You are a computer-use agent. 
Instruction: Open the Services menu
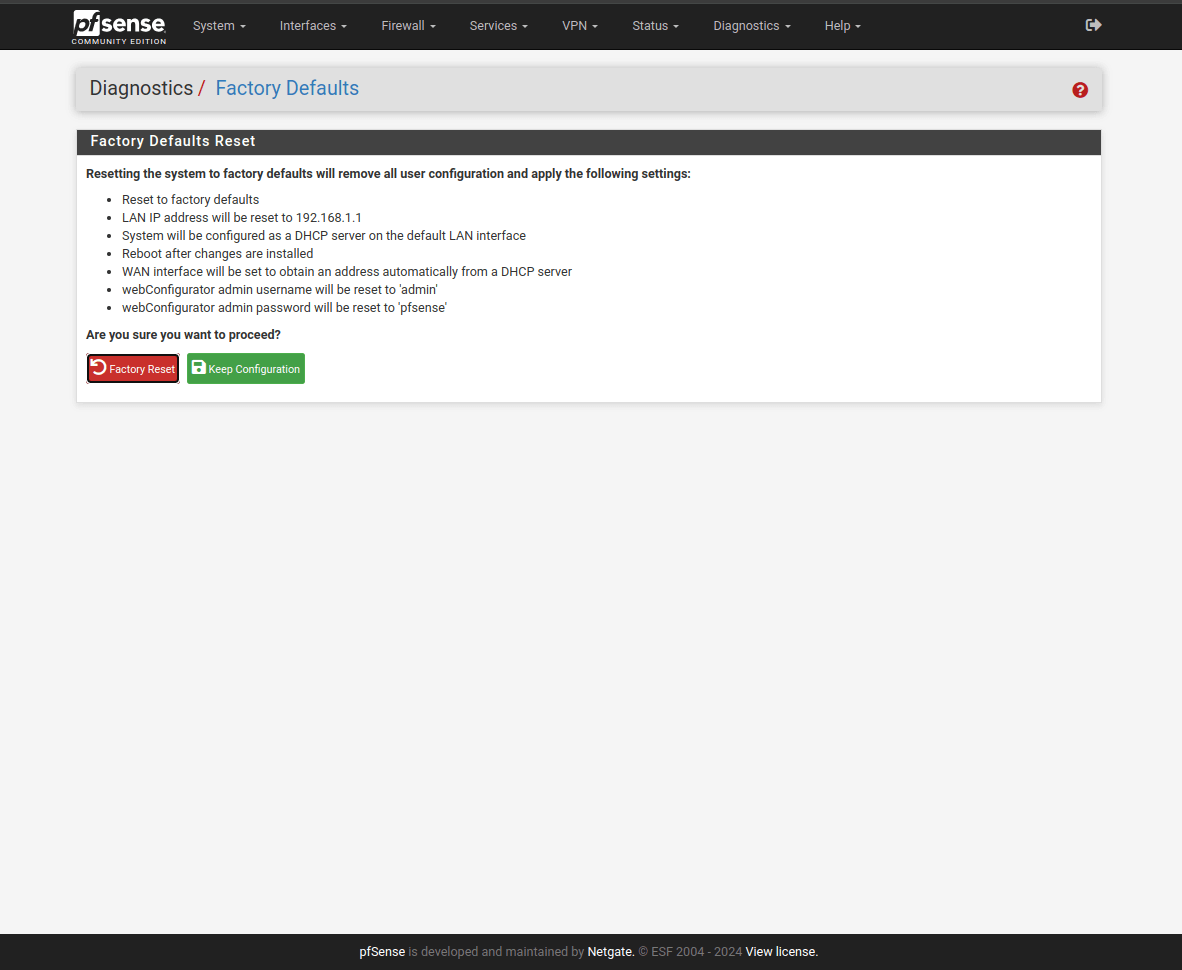[x=498, y=26]
